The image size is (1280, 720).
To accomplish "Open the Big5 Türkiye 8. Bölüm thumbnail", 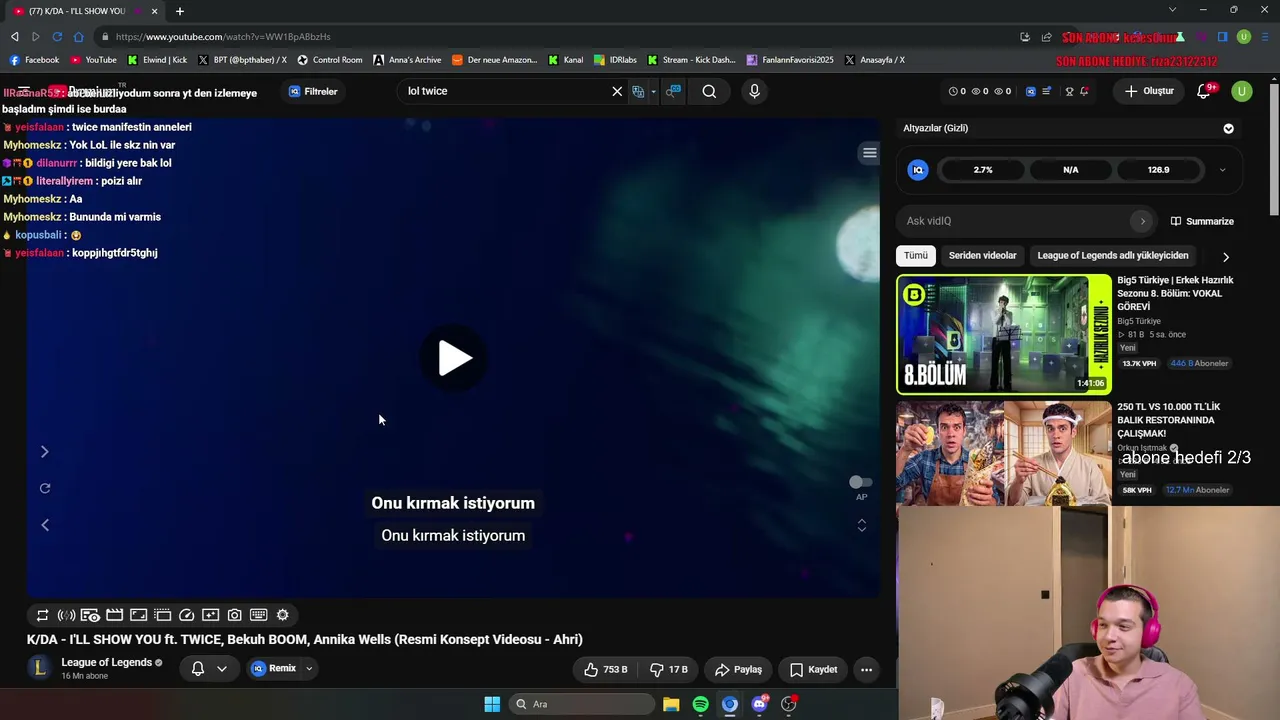I will pyautogui.click(x=1003, y=334).
